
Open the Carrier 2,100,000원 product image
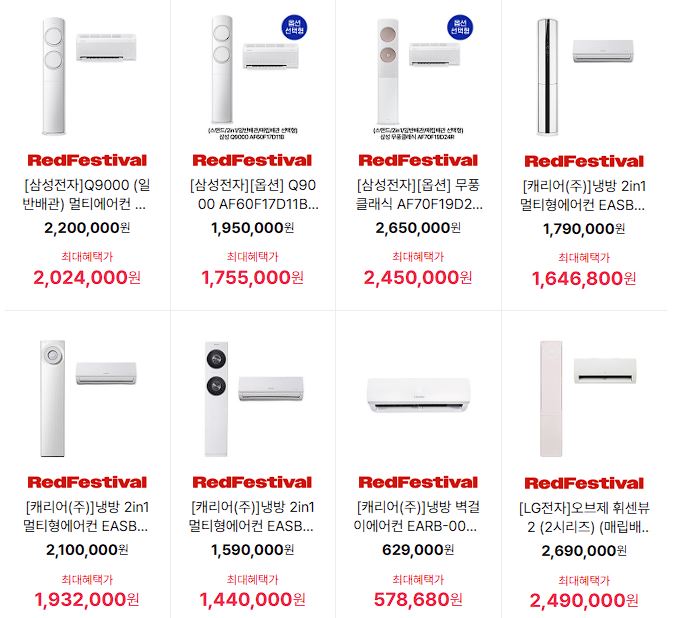pos(87,398)
